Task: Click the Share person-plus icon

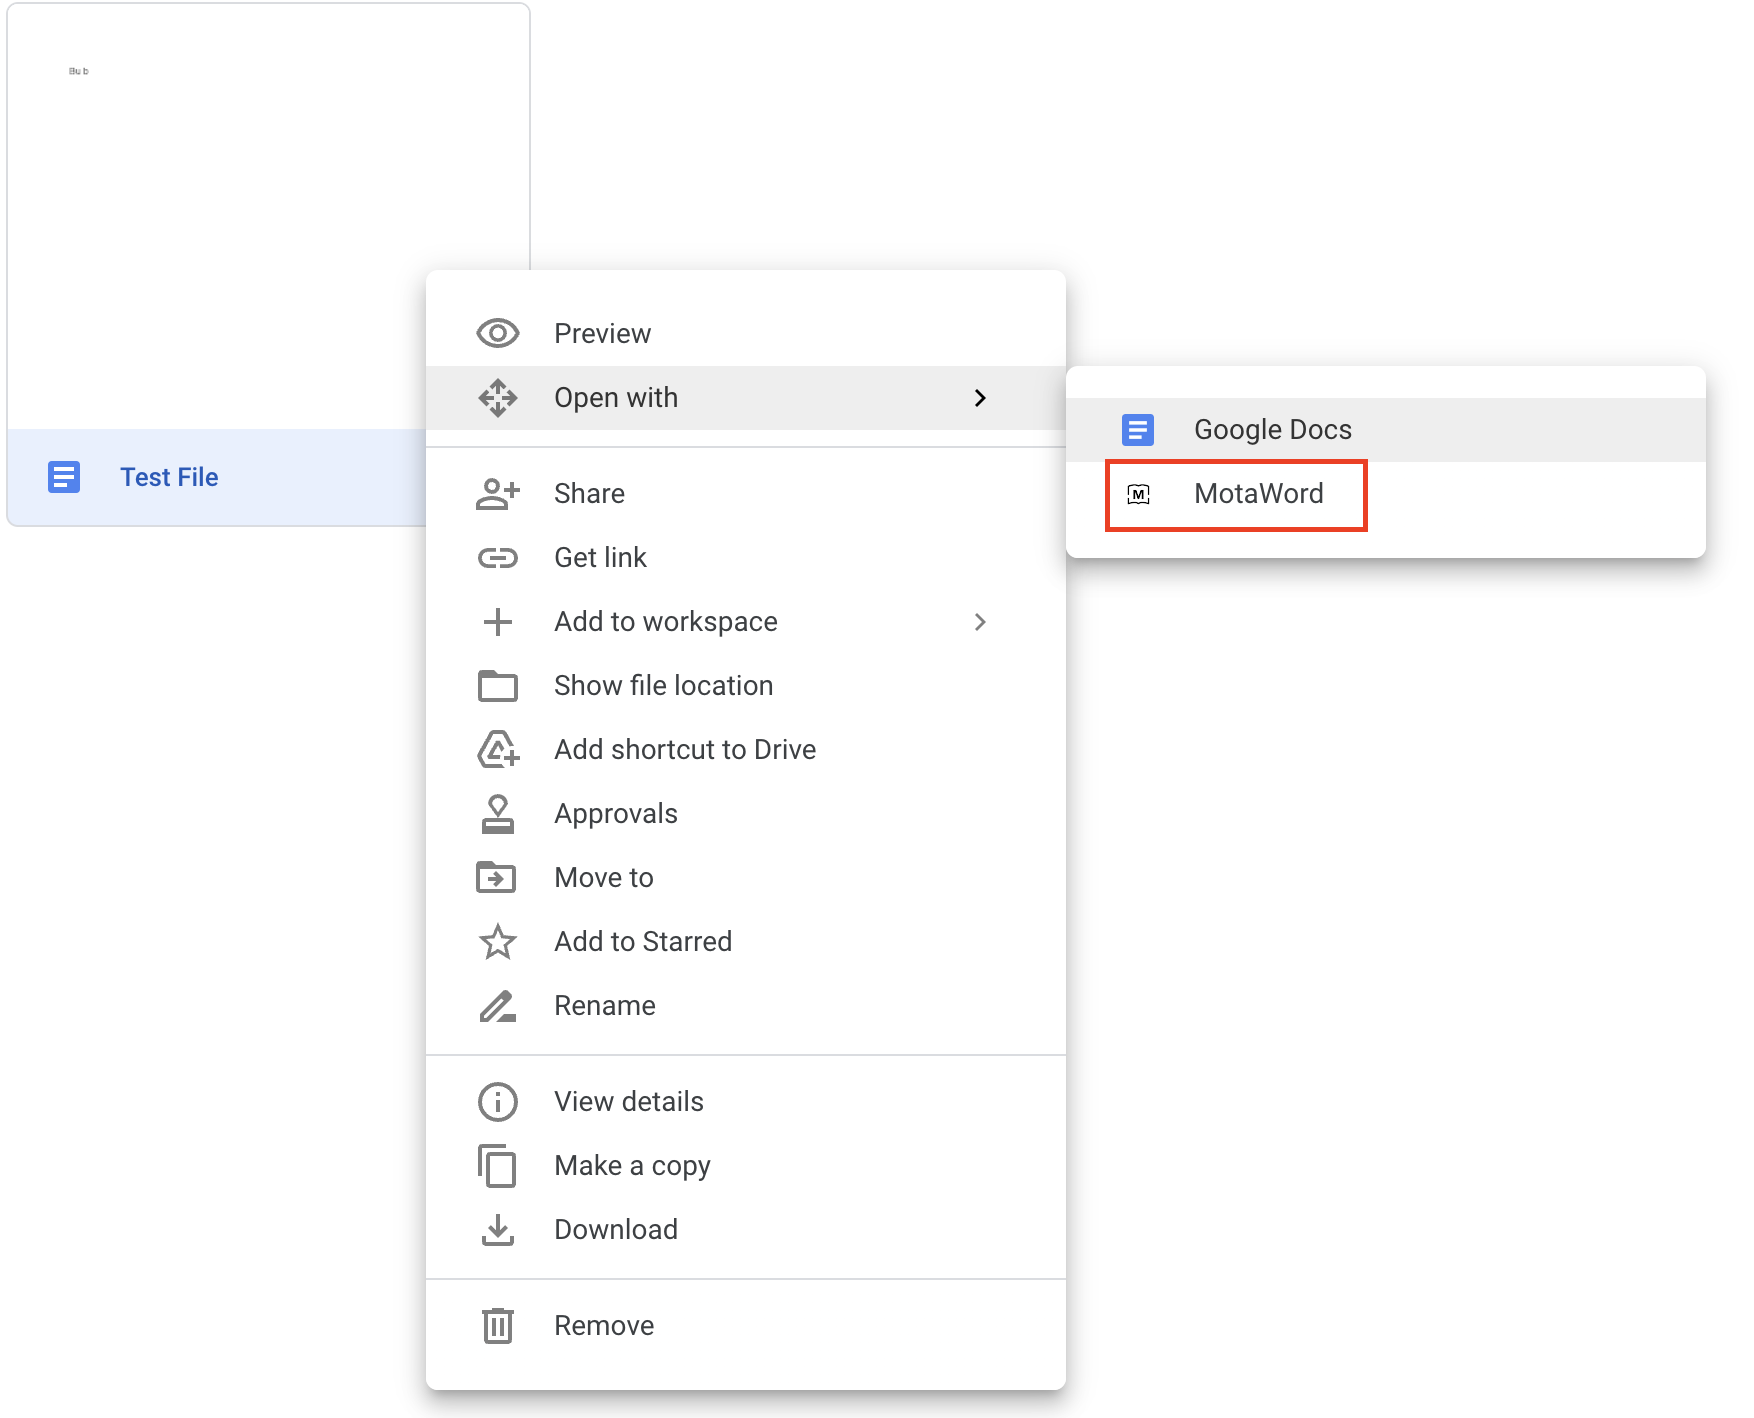Action: [497, 494]
